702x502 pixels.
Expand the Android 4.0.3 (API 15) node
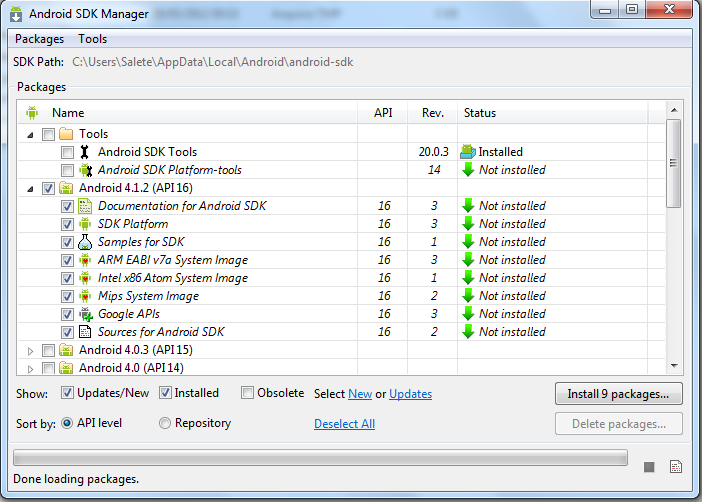[30, 351]
